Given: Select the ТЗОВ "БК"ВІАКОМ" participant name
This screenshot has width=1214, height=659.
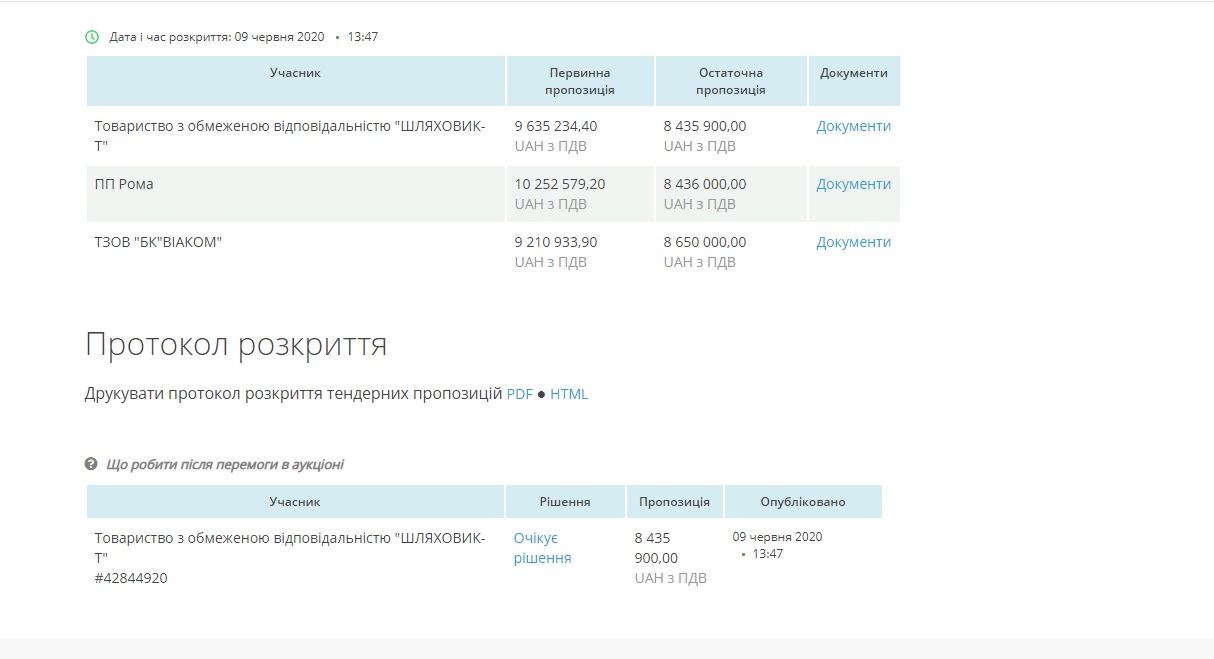Looking at the screenshot, I should (158, 242).
